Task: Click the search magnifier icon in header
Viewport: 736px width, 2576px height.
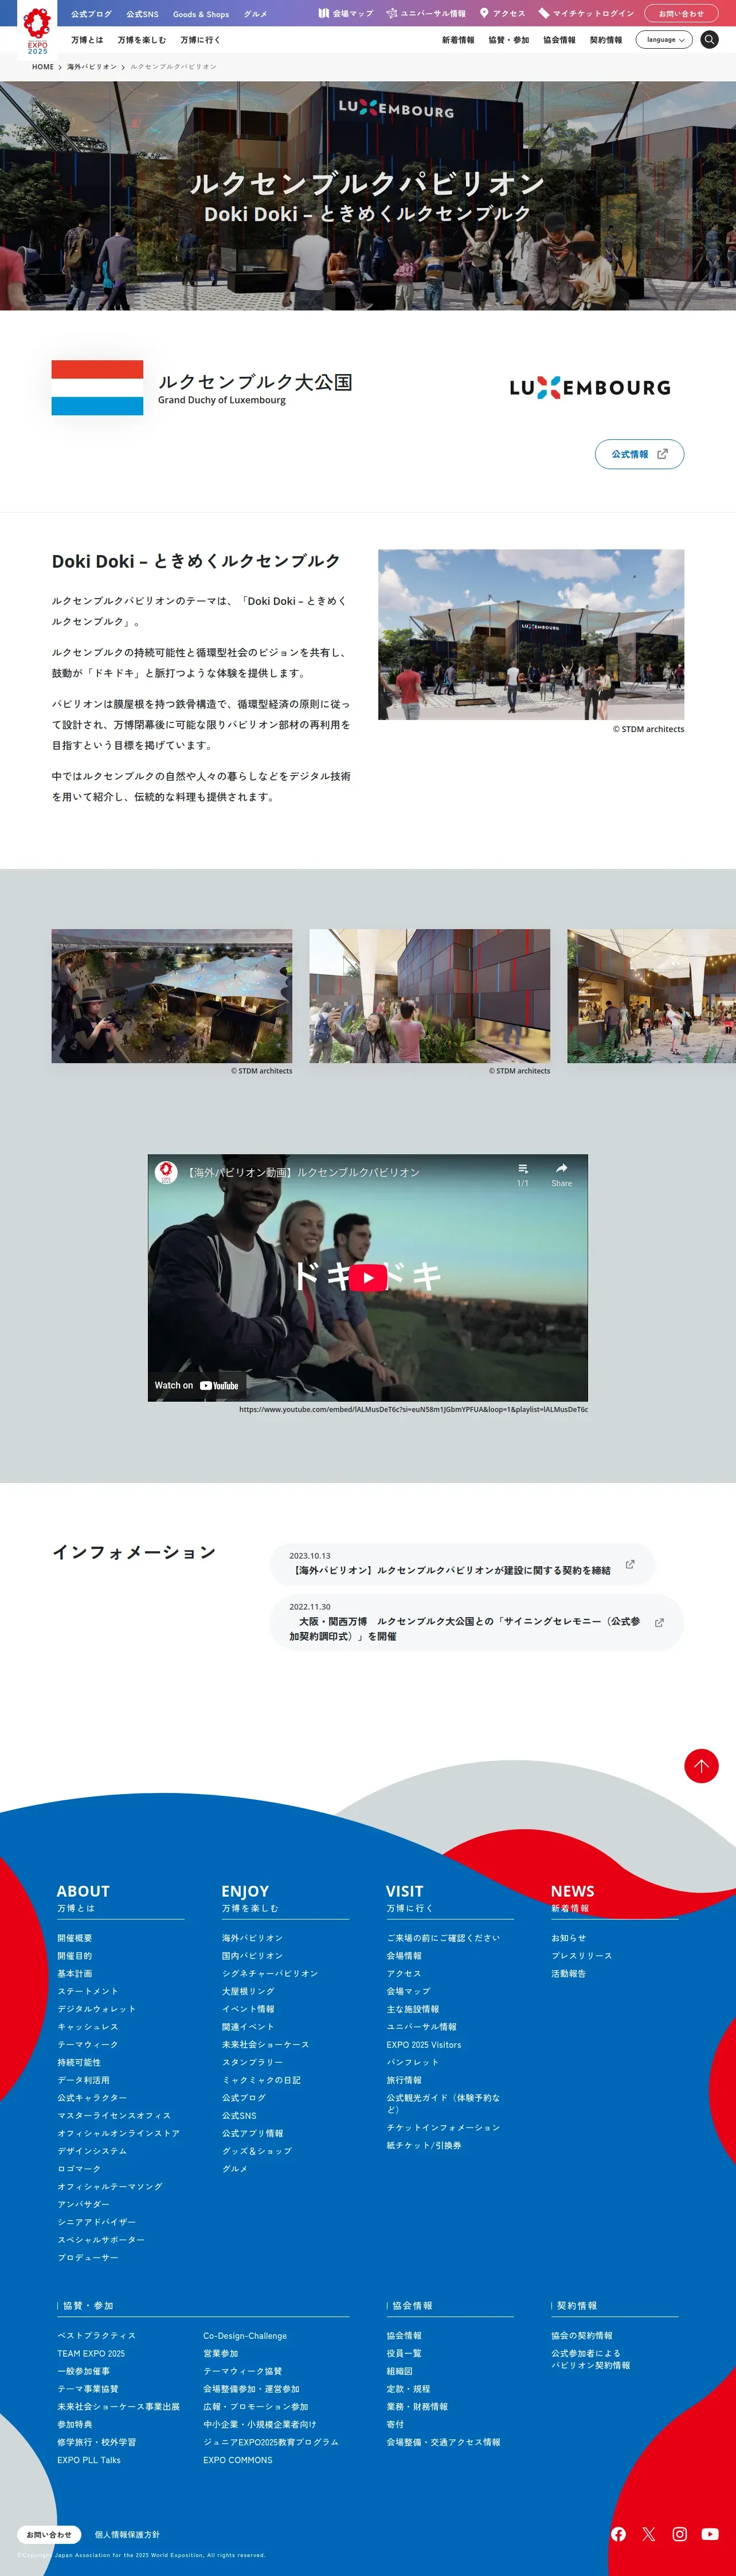Action: pyautogui.click(x=709, y=40)
